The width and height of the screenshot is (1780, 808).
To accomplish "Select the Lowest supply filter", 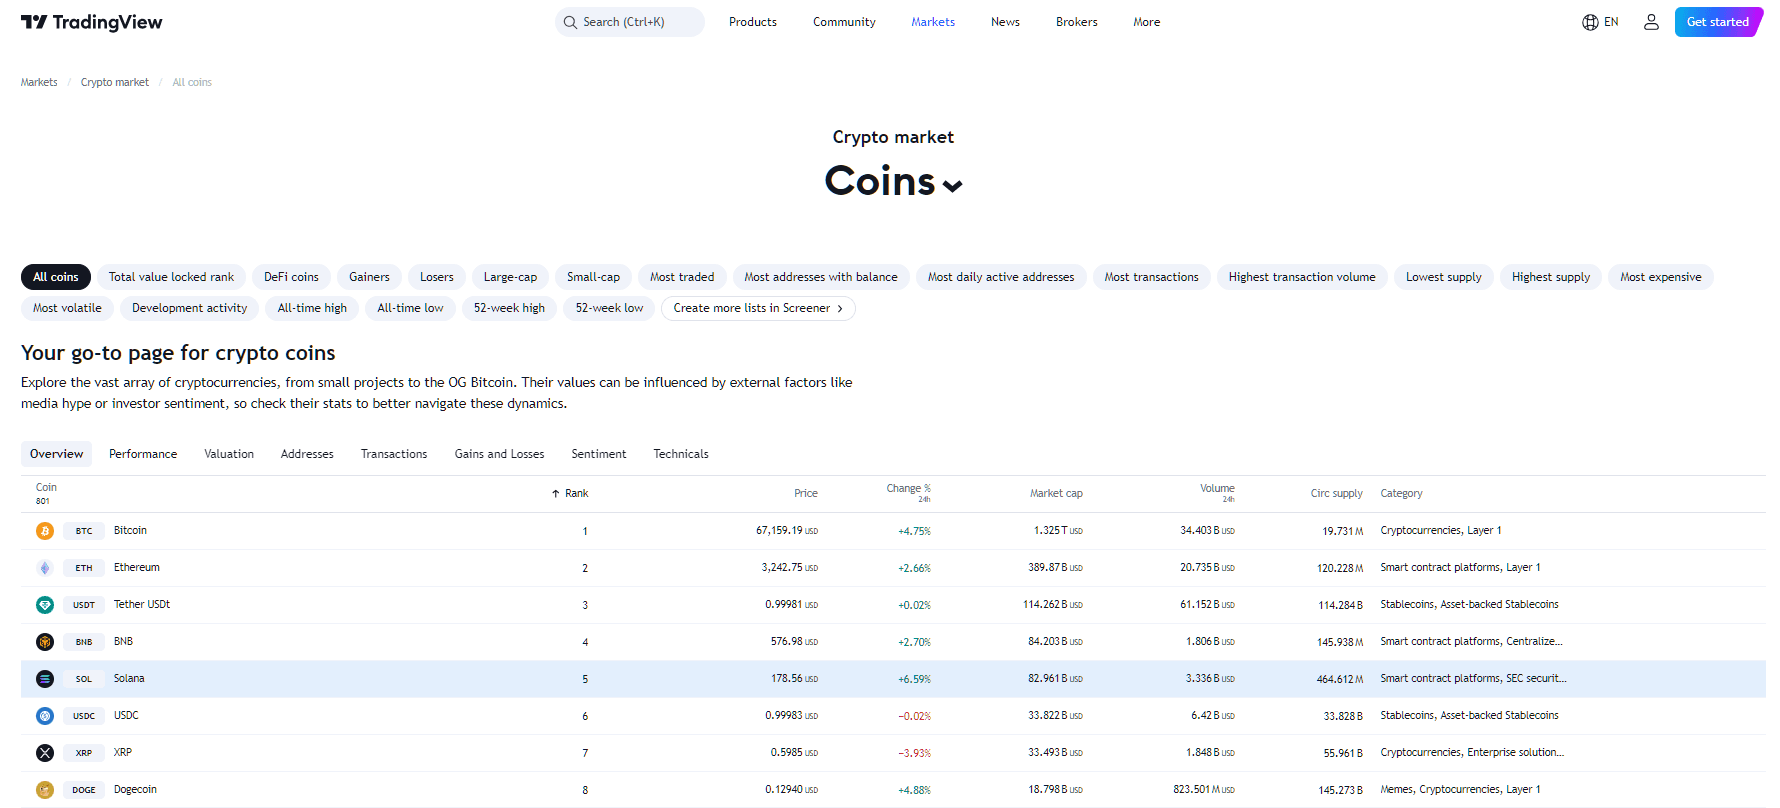I will pos(1444,277).
